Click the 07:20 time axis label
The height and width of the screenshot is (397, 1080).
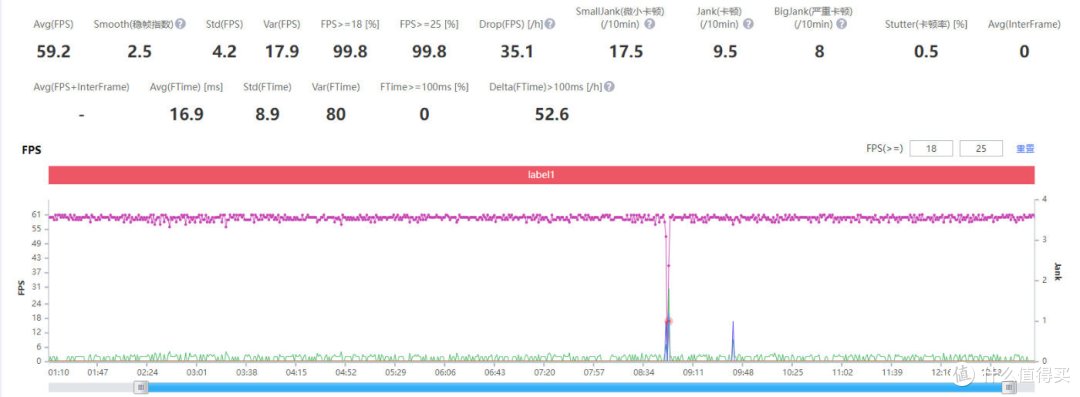[544, 371]
